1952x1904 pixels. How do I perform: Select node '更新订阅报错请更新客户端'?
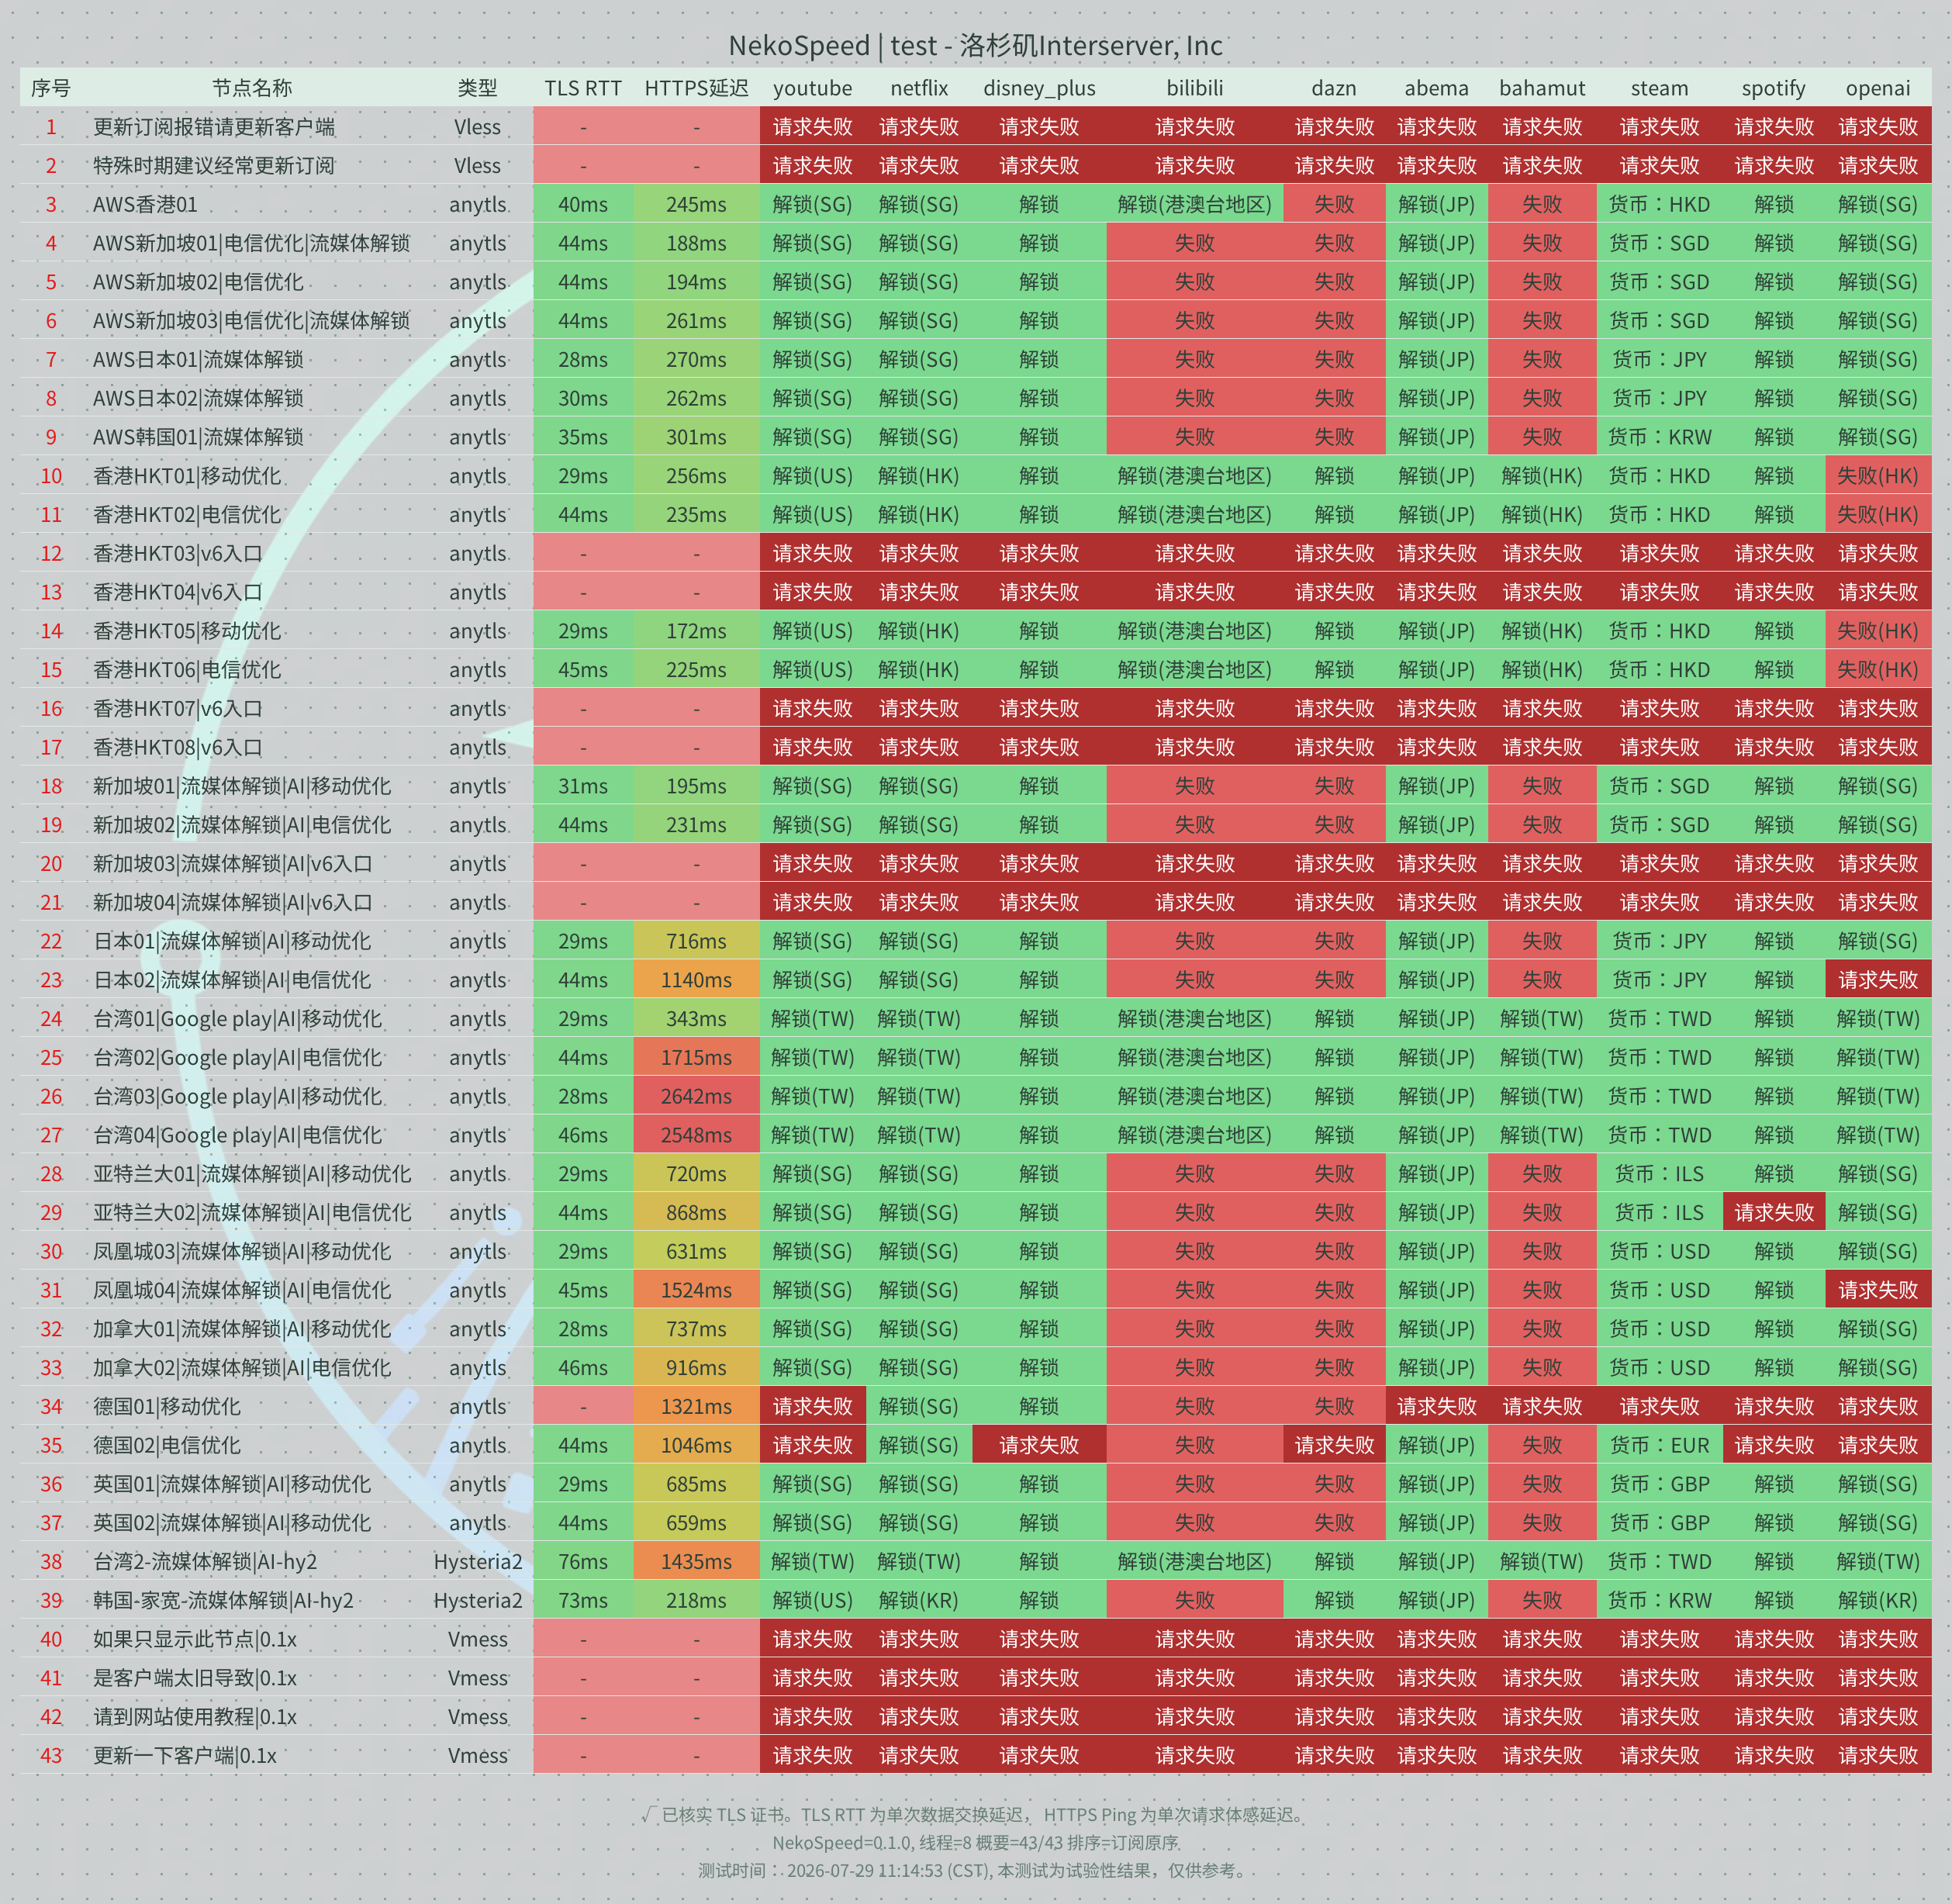tap(214, 127)
